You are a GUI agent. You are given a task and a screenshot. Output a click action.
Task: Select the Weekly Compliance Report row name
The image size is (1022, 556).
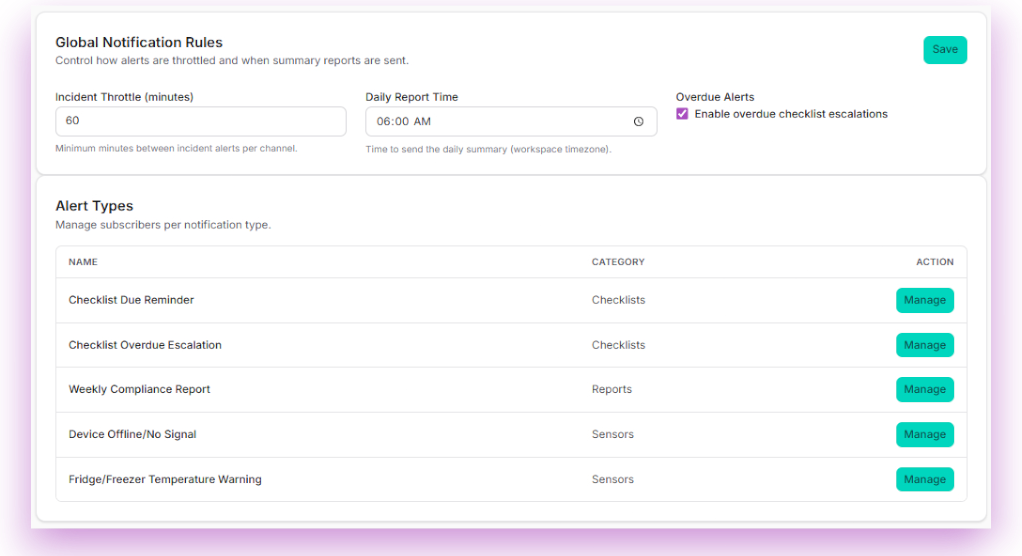pyautogui.click(x=139, y=389)
